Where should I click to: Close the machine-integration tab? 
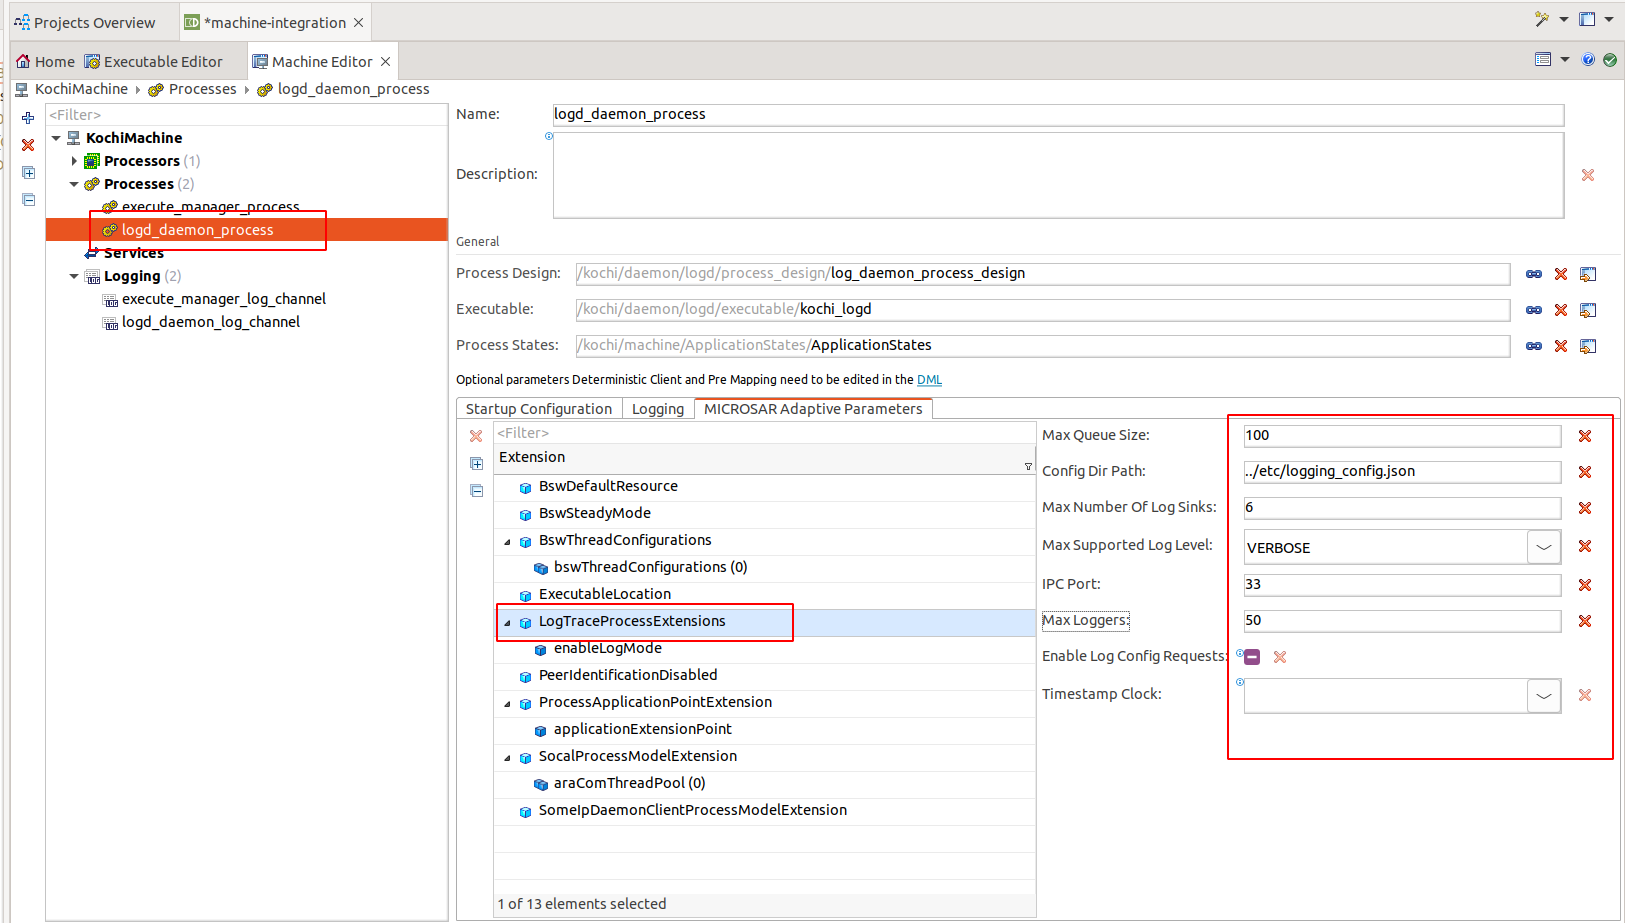(359, 22)
